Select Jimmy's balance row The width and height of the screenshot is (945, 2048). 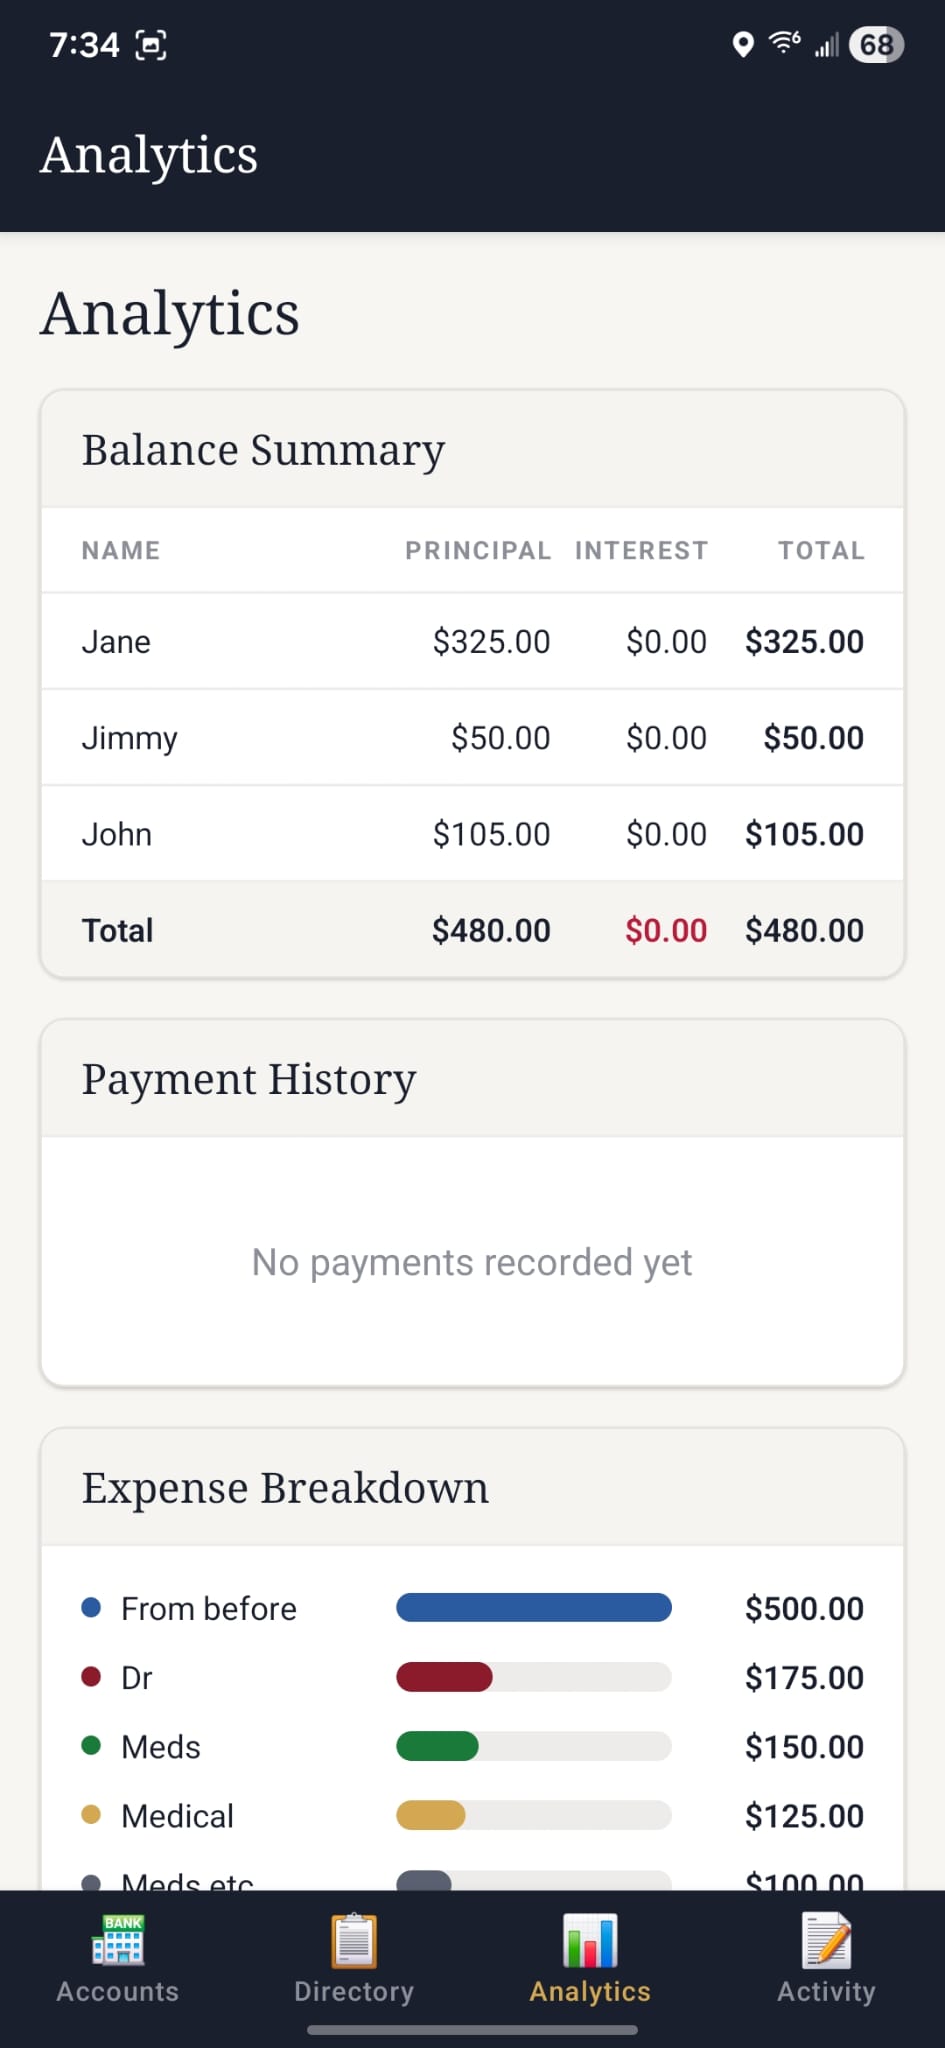pos(472,738)
